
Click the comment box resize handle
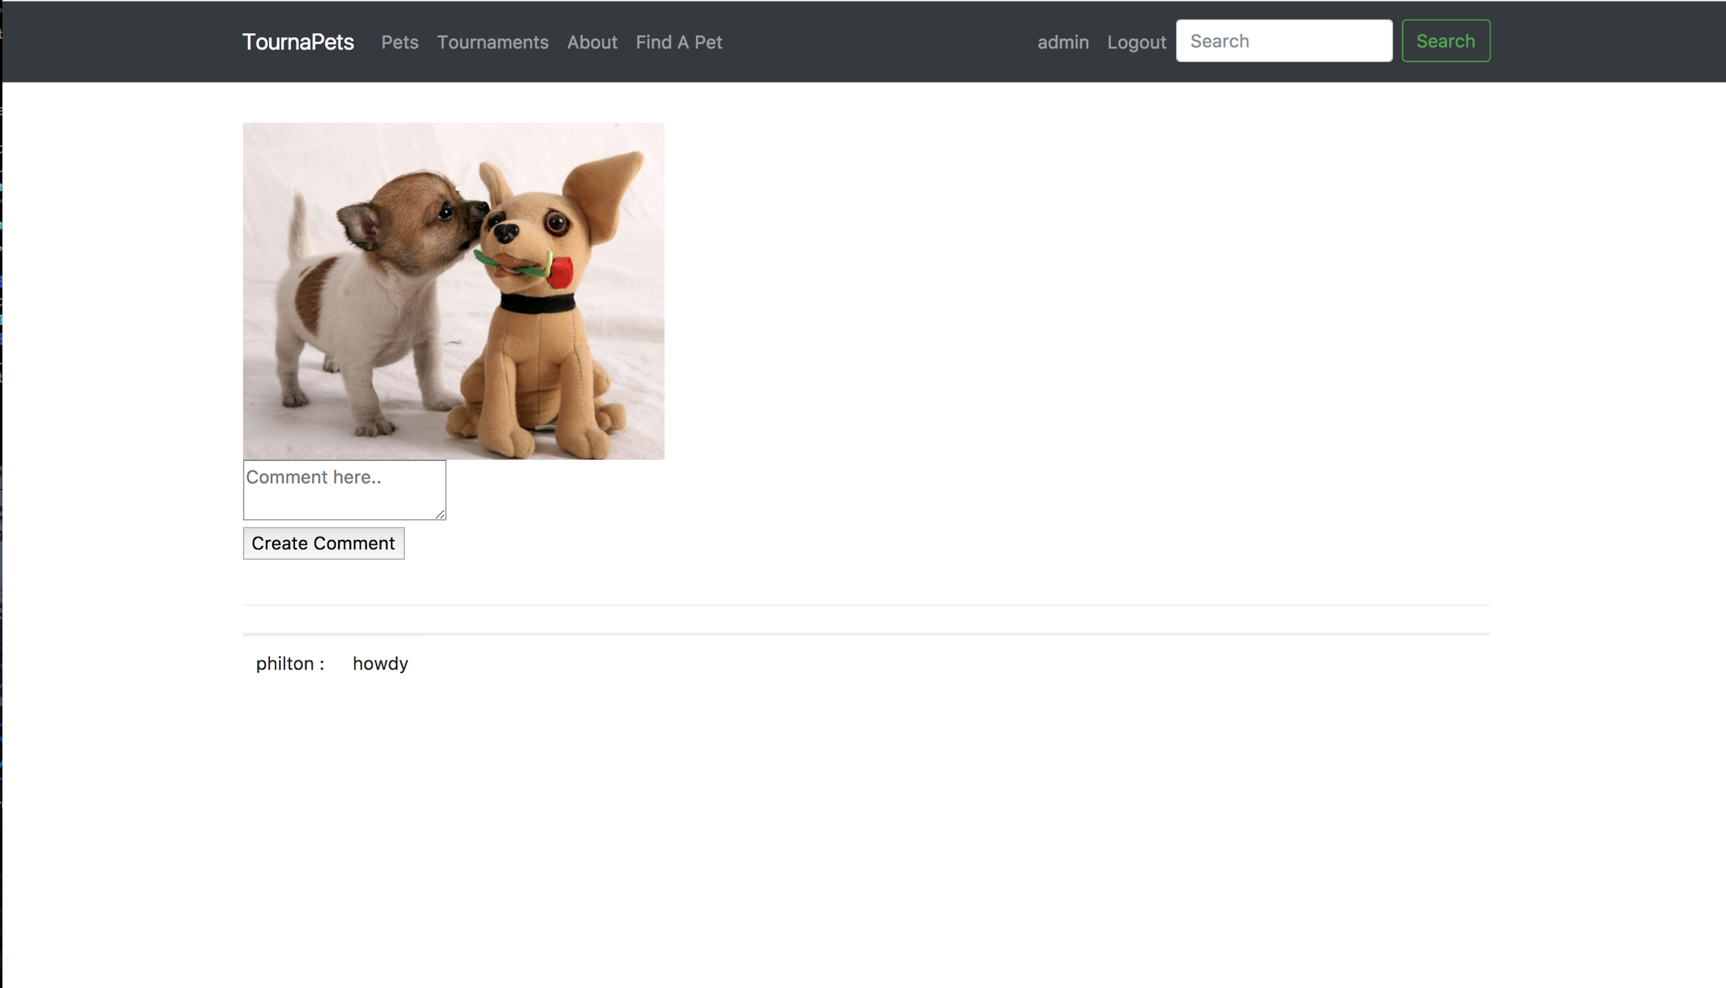coord(440,514)
